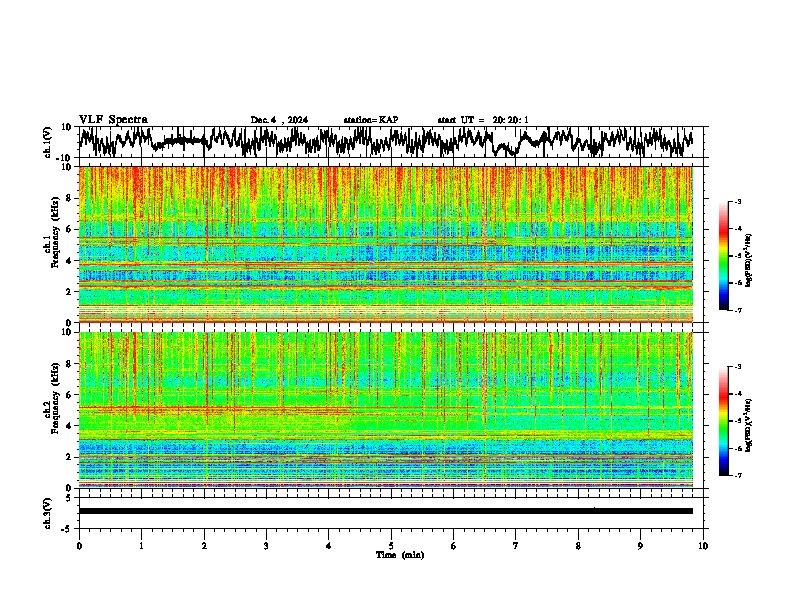
Task: Click the "VLF Spectra" title text
Action: [x=113, y=120]
